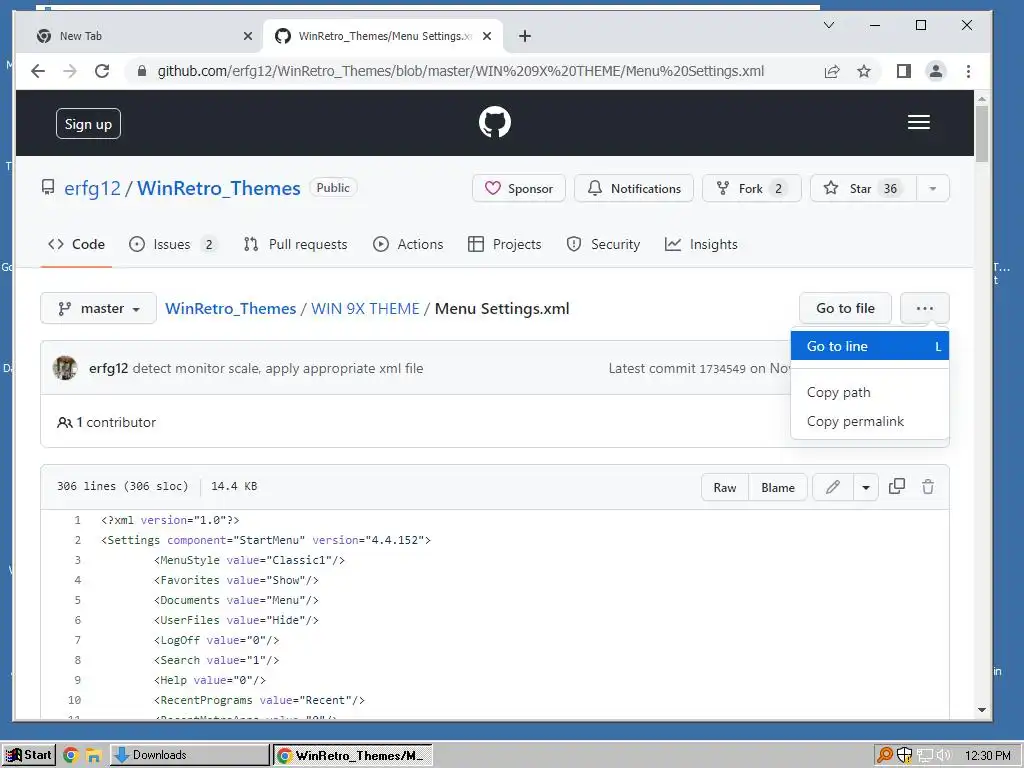The width and height of the screenshot is (1024, 768).
Task: Open commit hash 1734549
Action: (722, 369)
